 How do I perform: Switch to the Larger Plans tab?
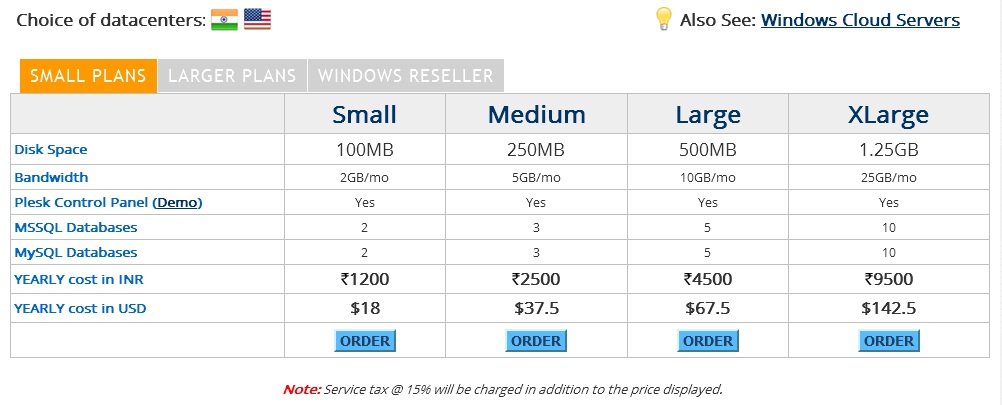(233, 76)
